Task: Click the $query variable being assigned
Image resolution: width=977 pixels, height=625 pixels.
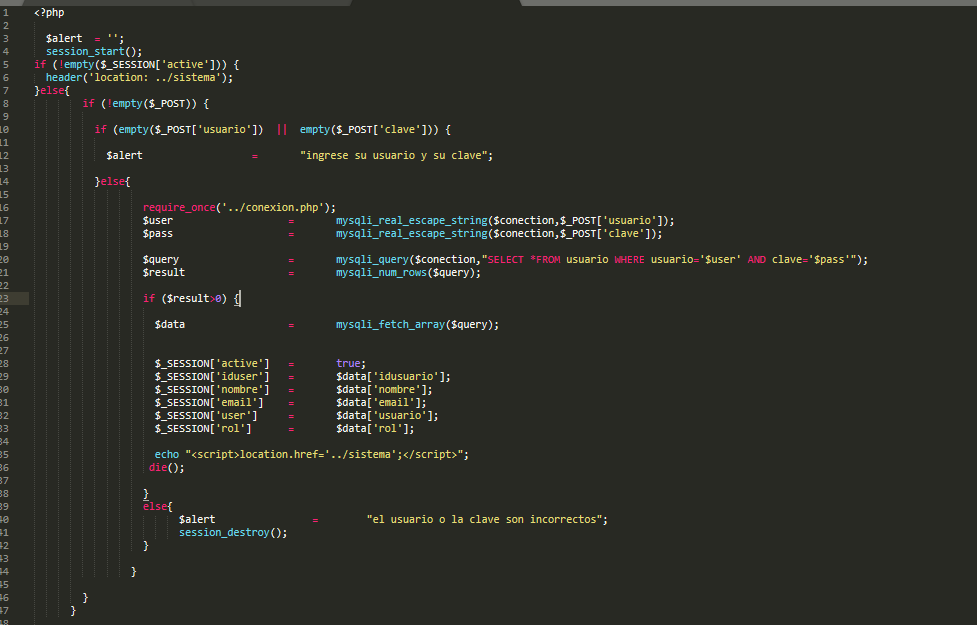Action: coord(161,260)
